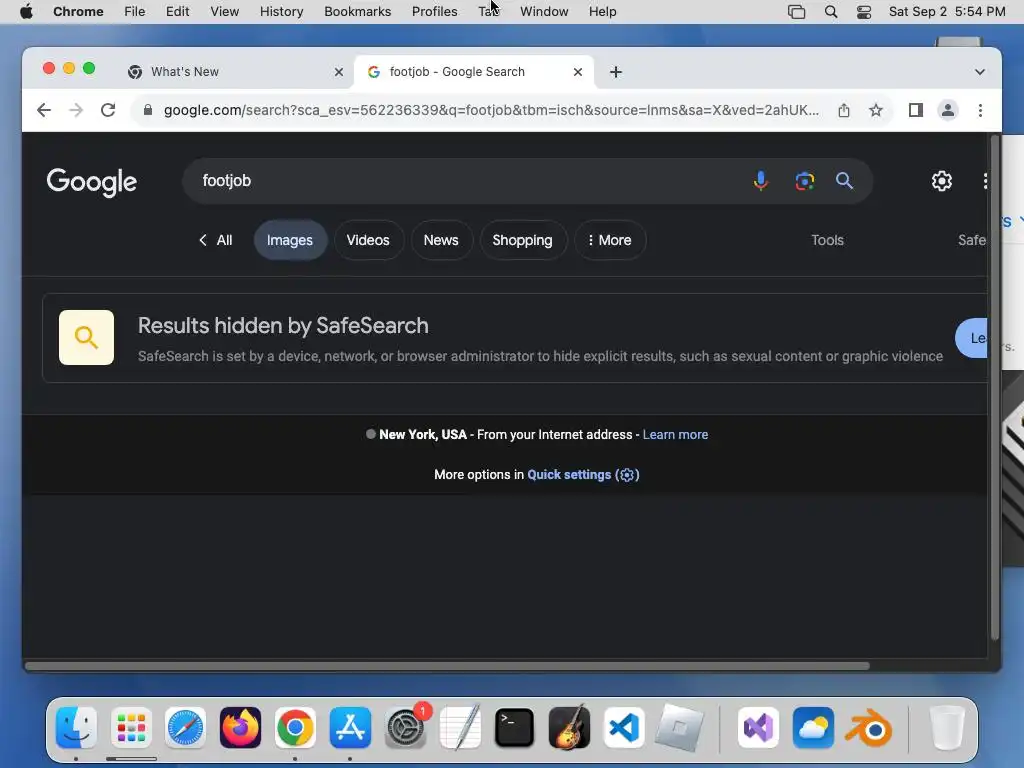Image resolution: width=1024 pixels, height=768 pixels.
Task: Click the Learn more location link
Action: click(x=675, y=435)
